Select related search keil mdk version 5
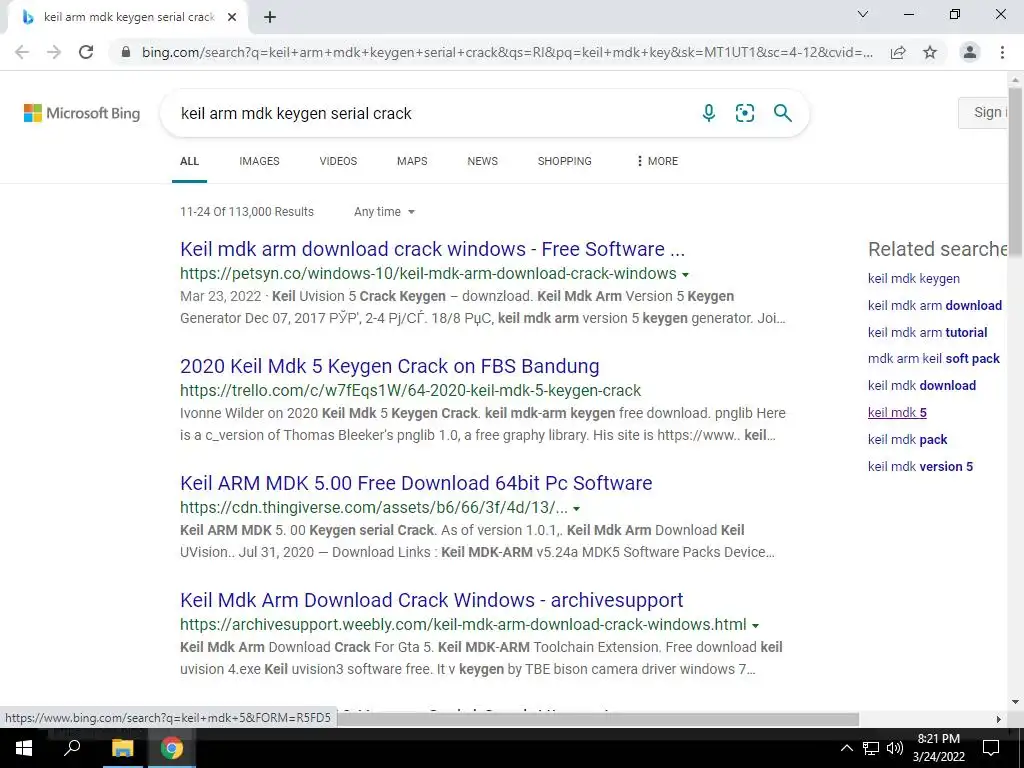Image resolution: width=1024 pixels, height=768 pixels. [x=920, y=466]
